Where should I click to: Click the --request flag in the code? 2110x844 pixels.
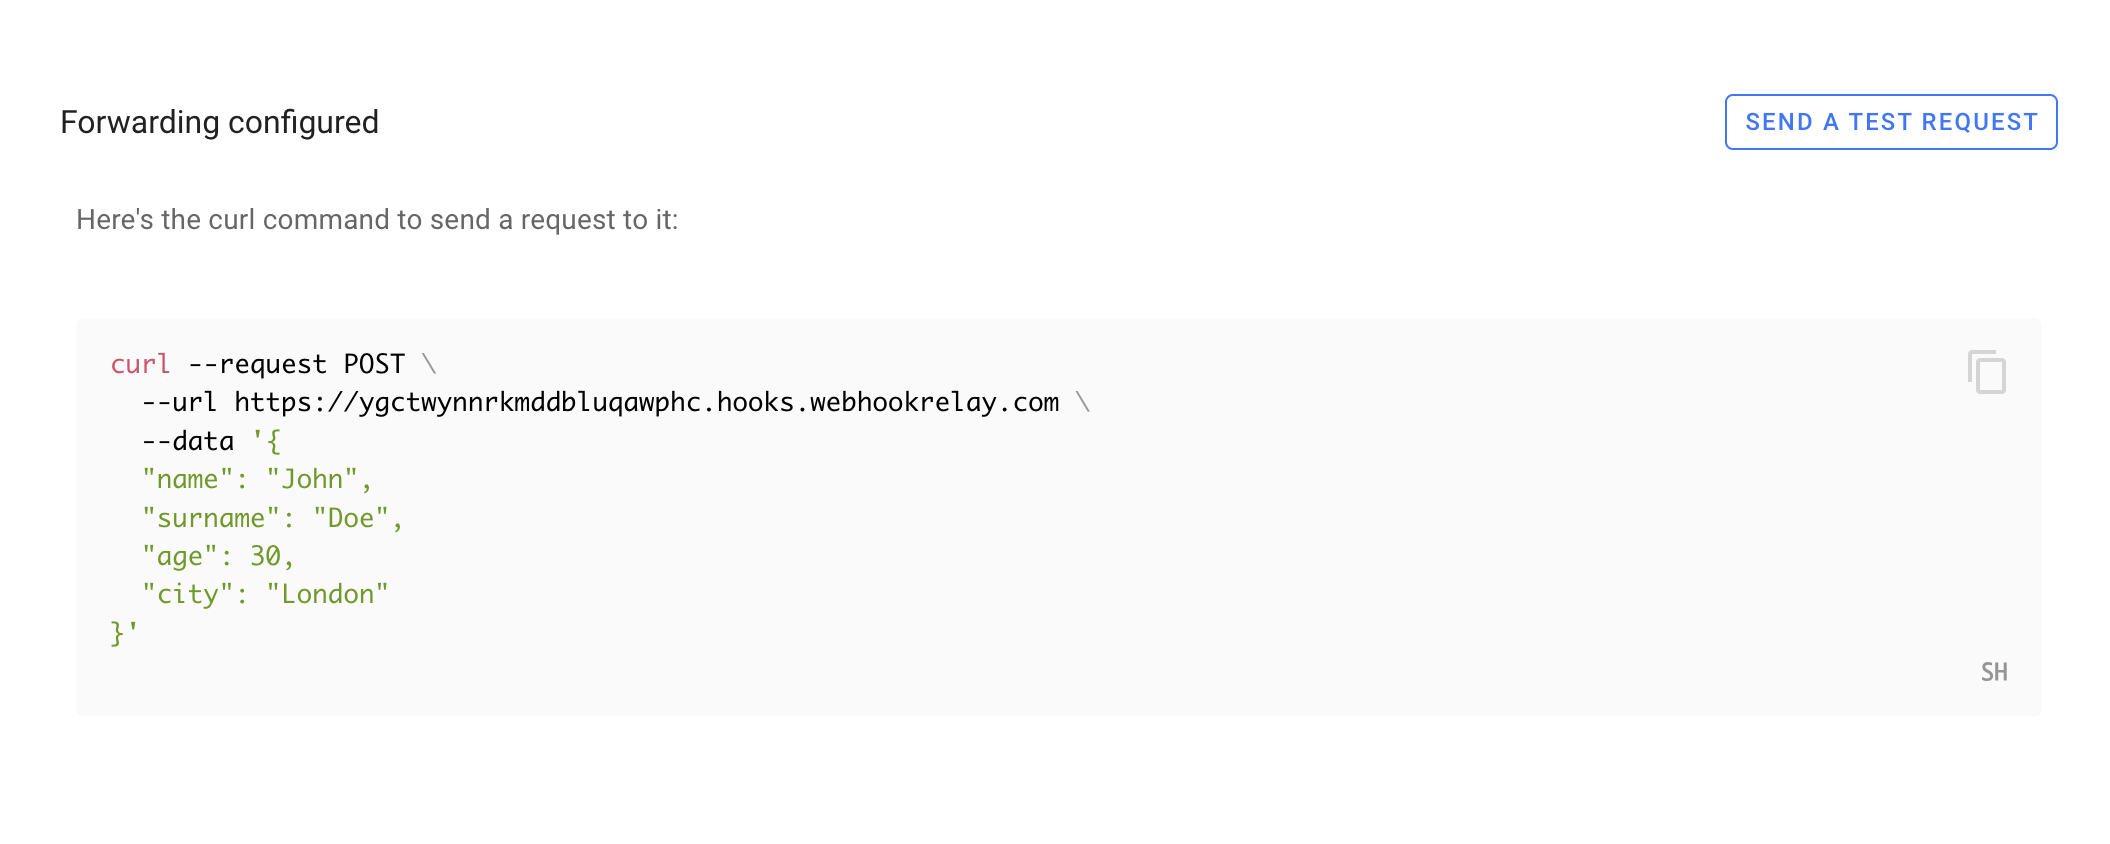[257, 364]
